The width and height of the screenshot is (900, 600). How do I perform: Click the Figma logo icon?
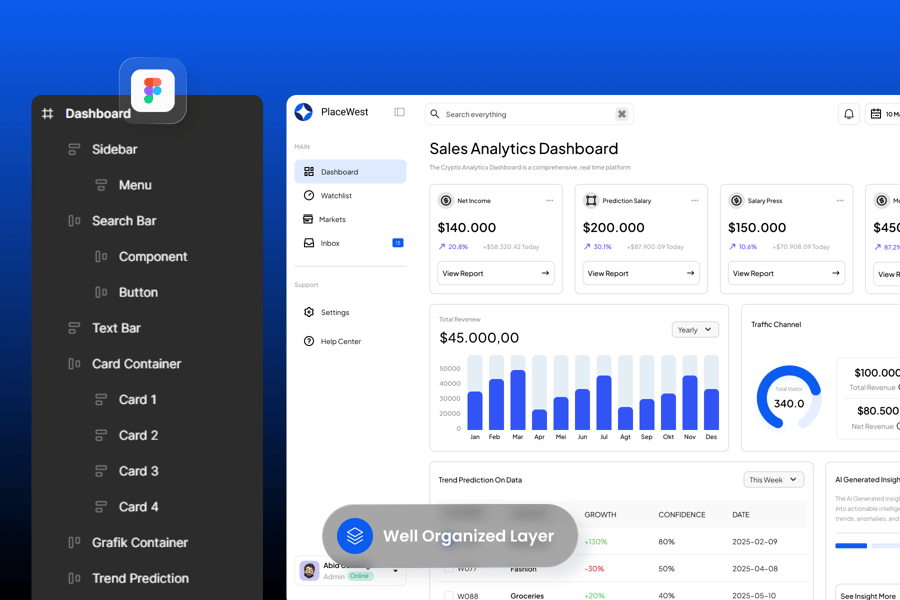[152, 91]
